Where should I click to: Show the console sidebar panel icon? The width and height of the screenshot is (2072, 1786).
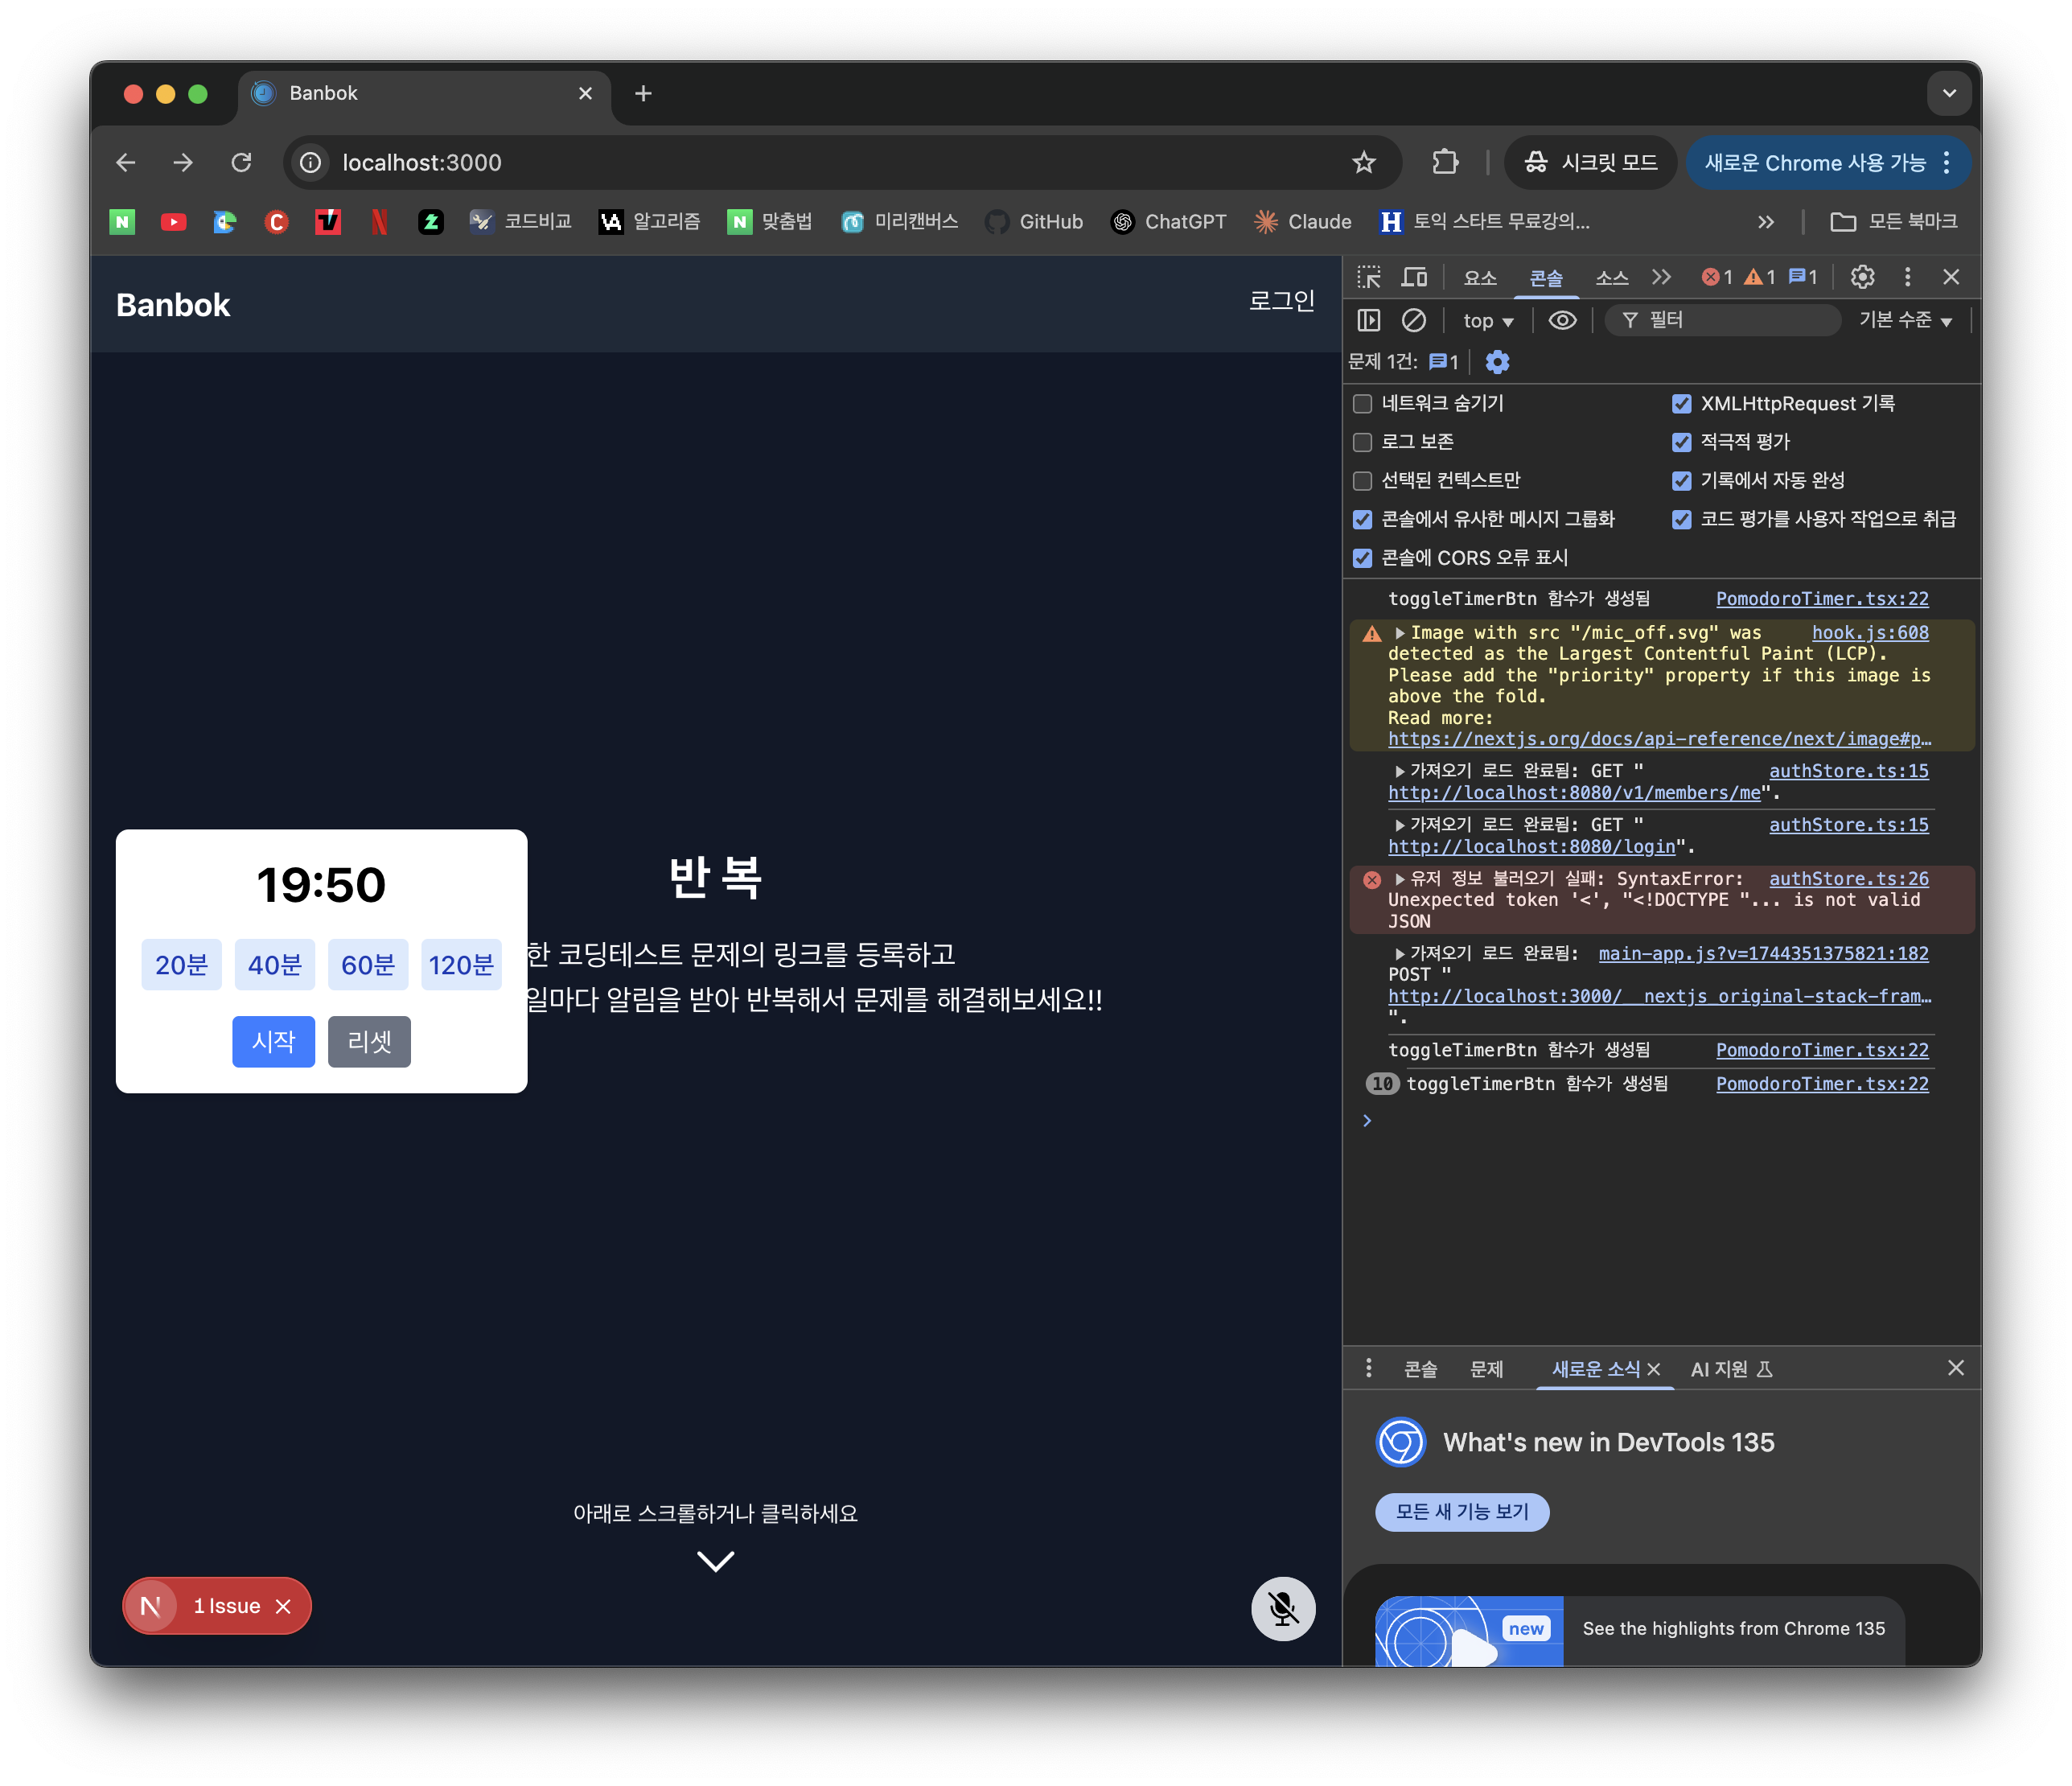pyautogui.click(x=1368, y=320)
